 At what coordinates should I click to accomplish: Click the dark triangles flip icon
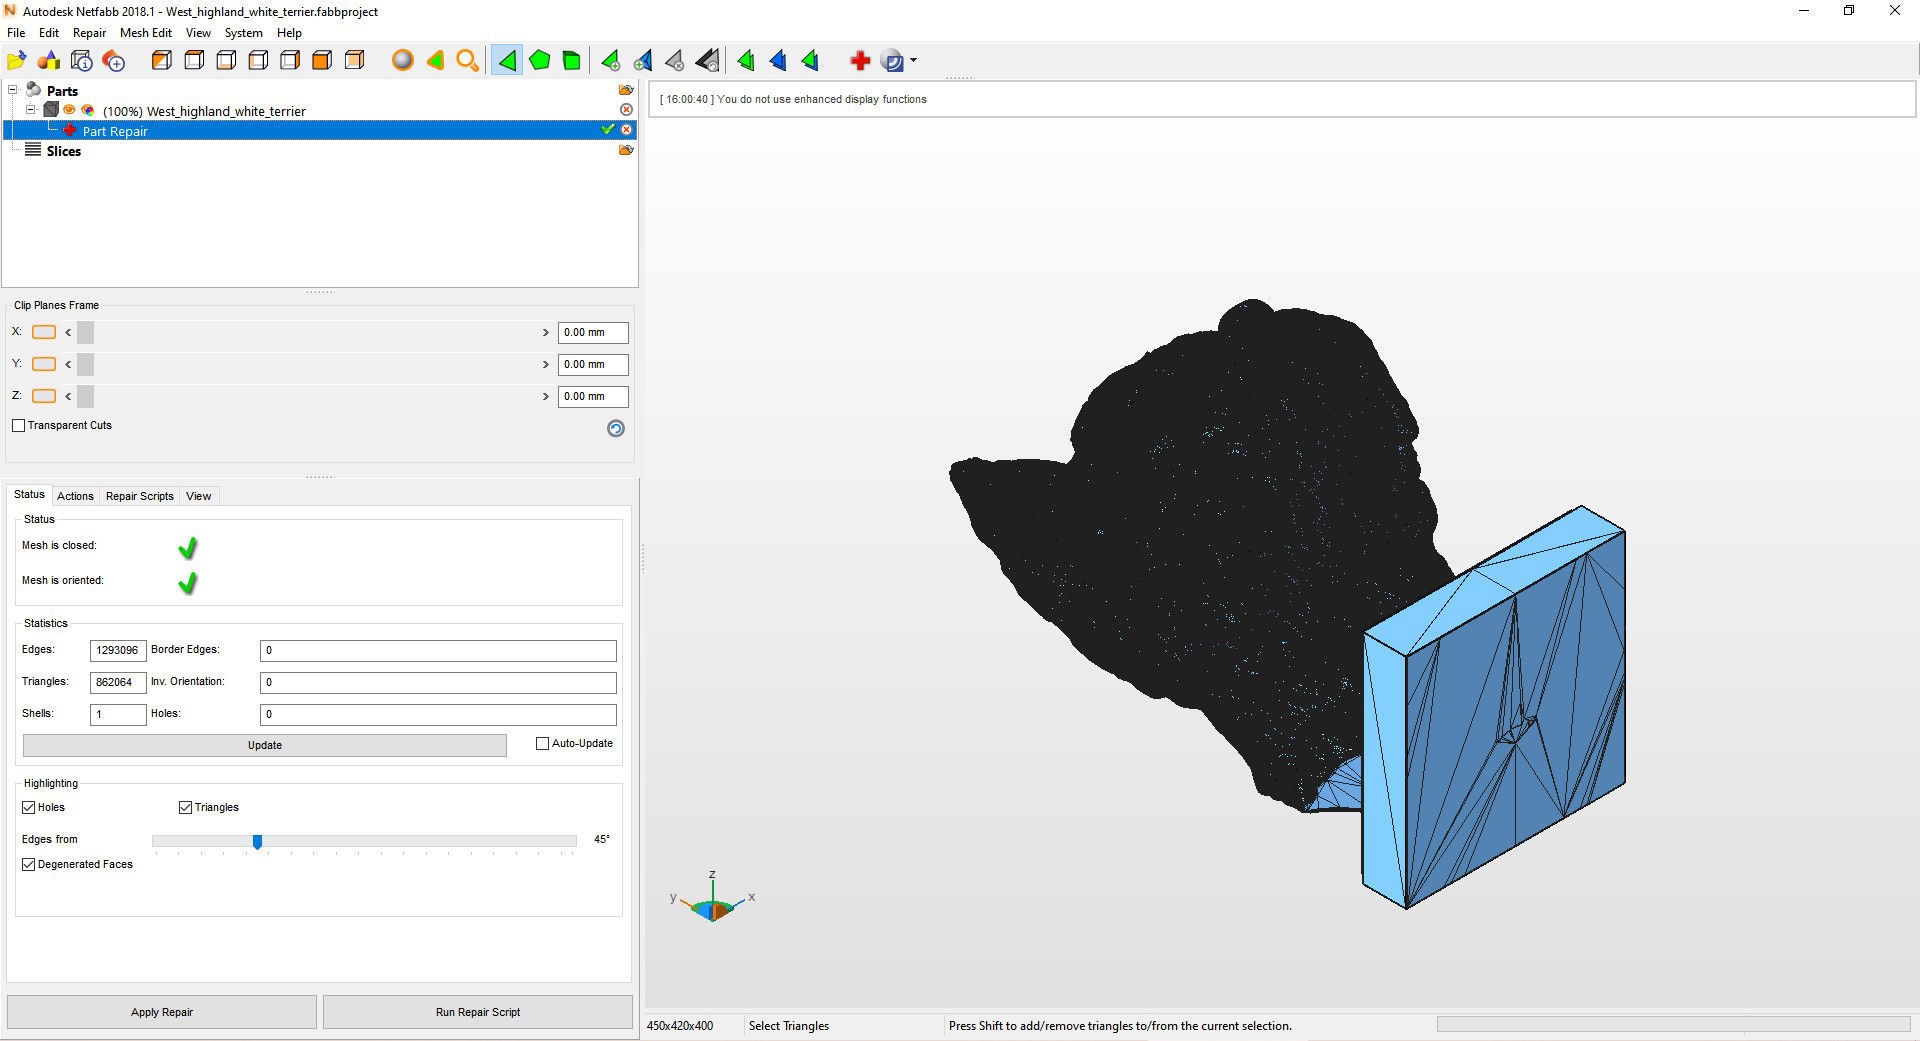coord(708,61)
